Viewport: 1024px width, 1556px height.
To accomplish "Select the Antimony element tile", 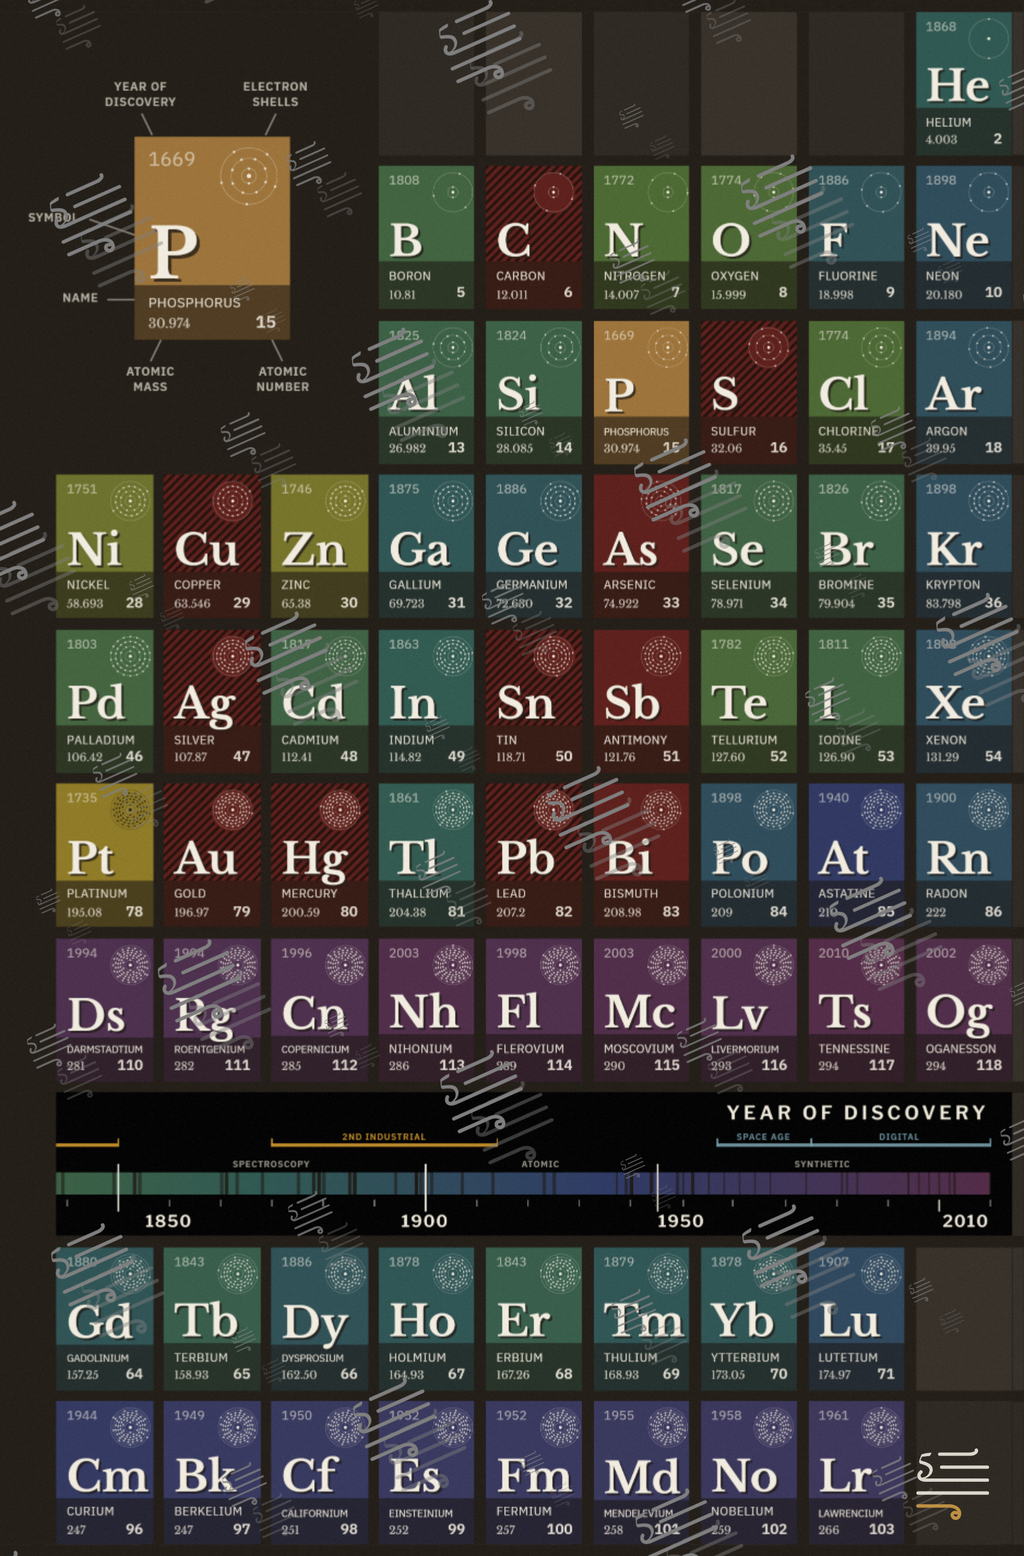I will [641, 701].
